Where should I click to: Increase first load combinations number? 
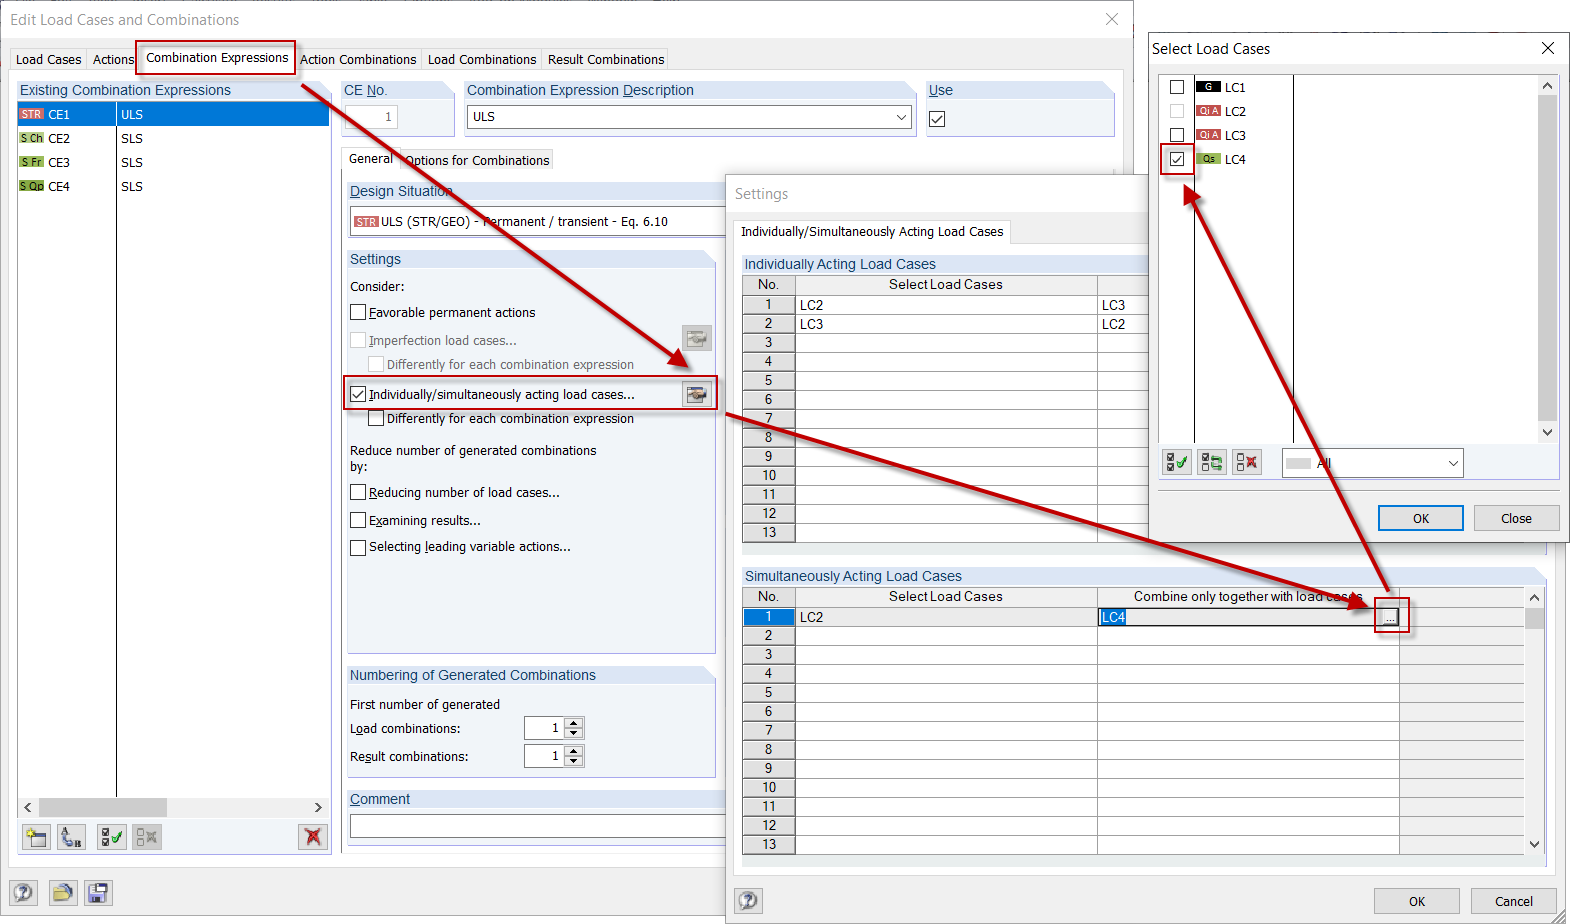[574, 723]
